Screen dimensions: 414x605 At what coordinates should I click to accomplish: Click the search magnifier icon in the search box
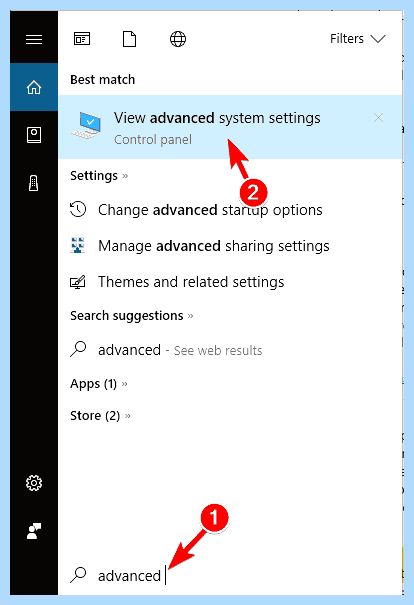(x=78, y=575)
